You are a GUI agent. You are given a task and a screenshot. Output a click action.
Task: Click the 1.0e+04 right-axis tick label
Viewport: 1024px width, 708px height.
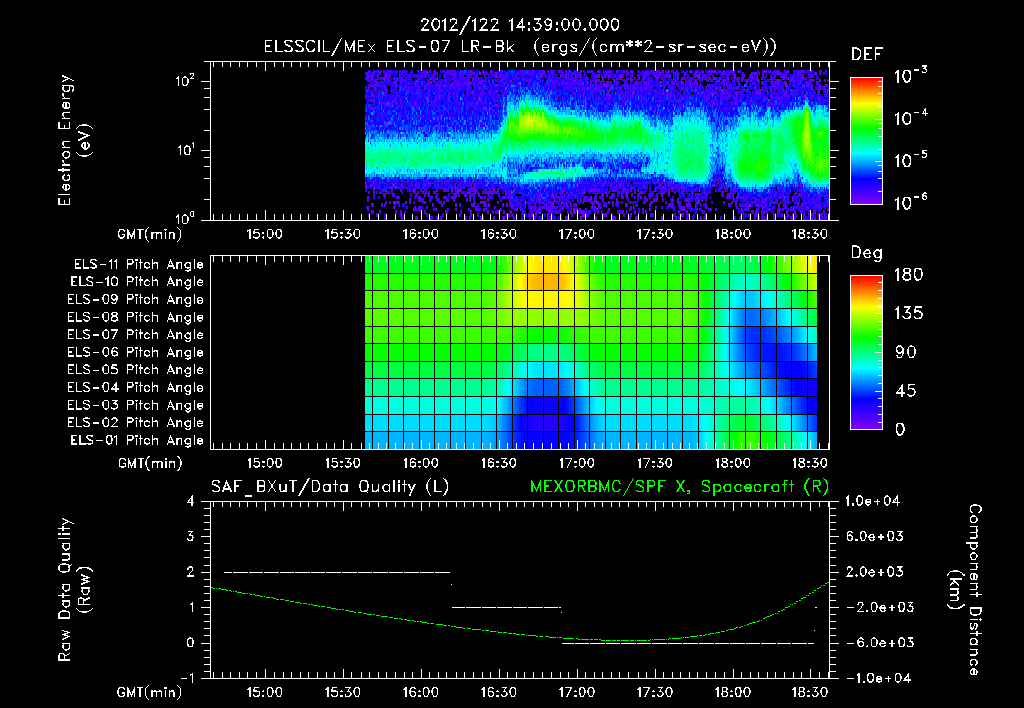coord(872,501)
